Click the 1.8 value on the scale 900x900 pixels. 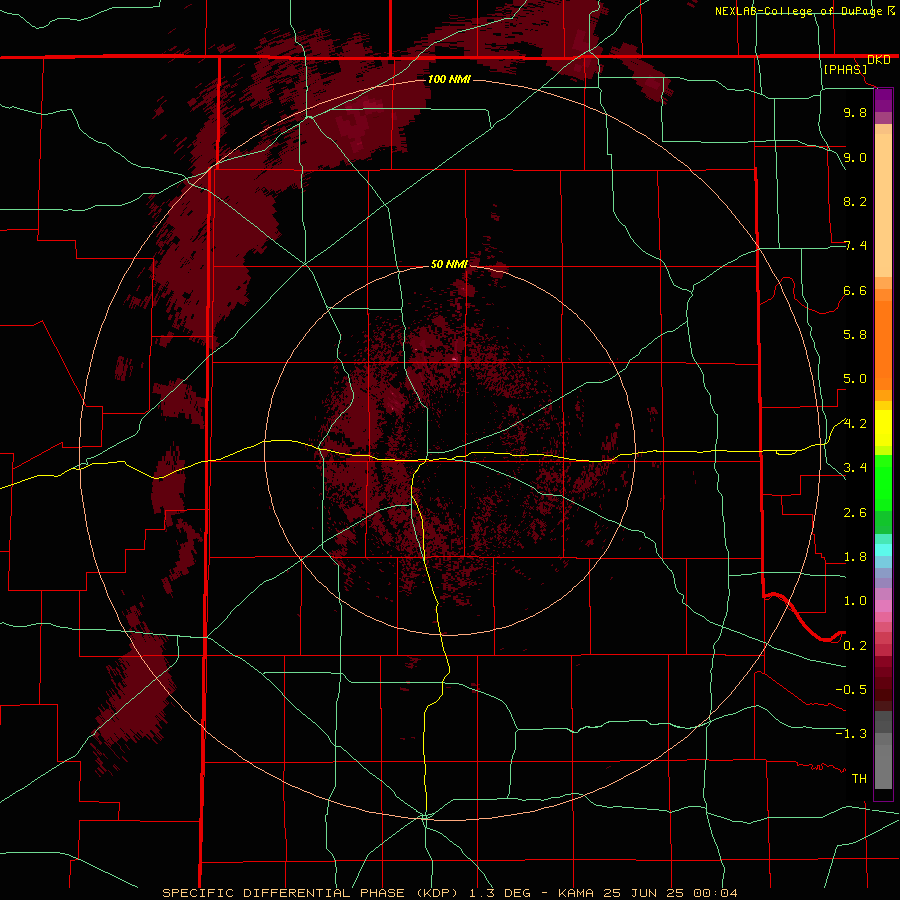pos(855,557)
